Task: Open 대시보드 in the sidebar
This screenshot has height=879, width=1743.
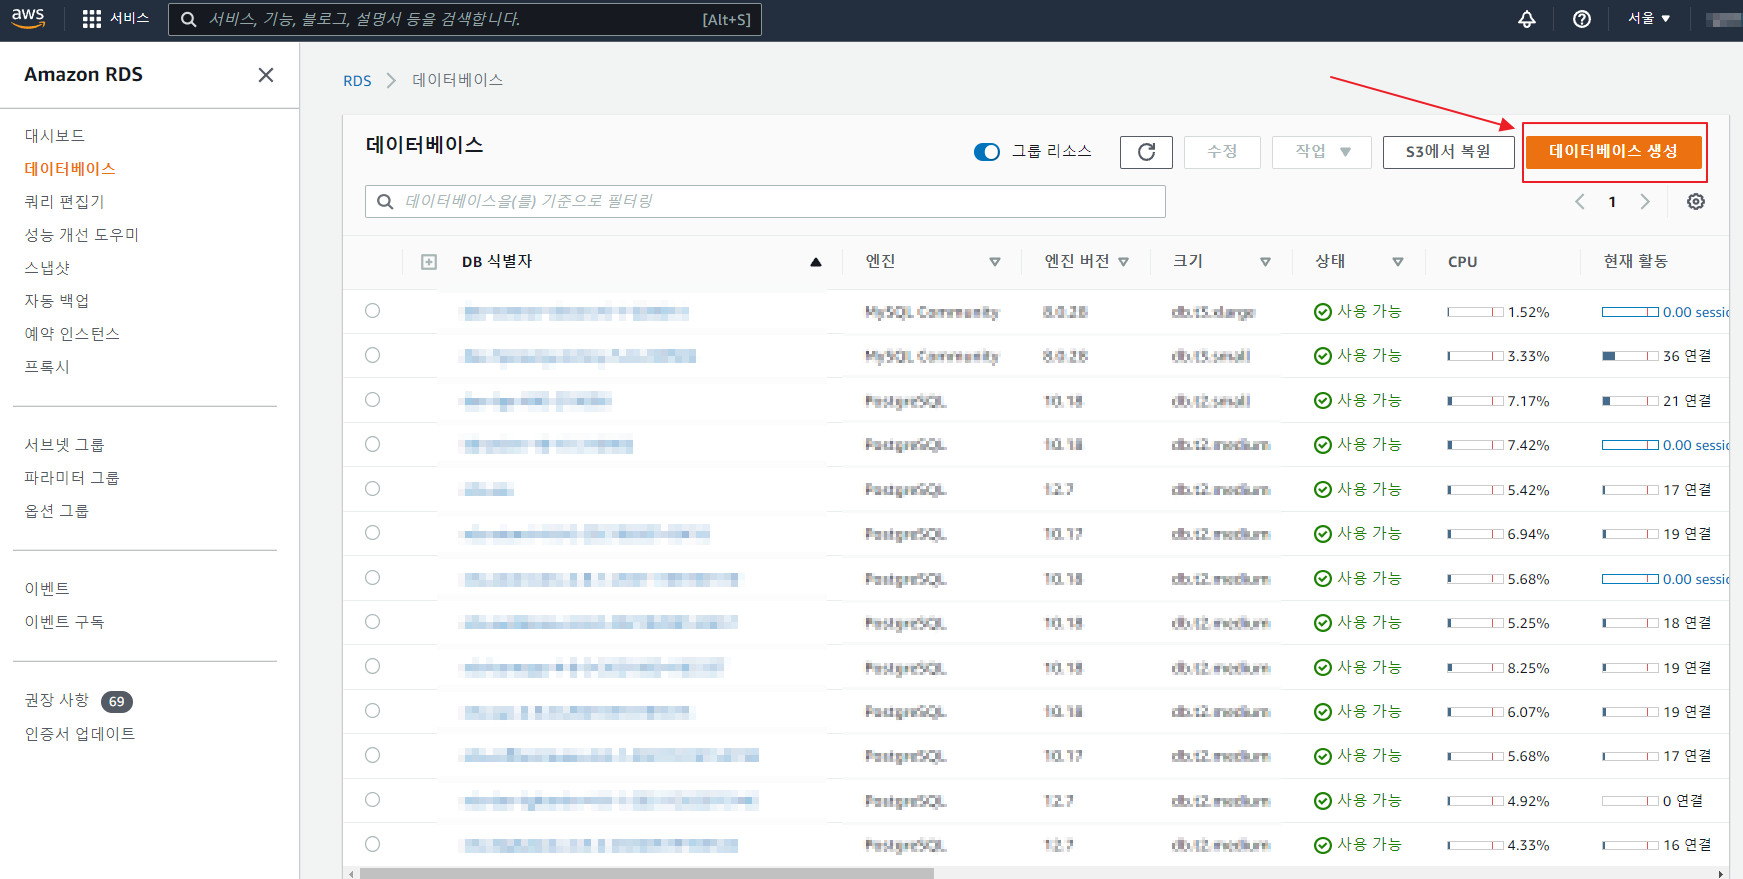Action: click(55, 136)
